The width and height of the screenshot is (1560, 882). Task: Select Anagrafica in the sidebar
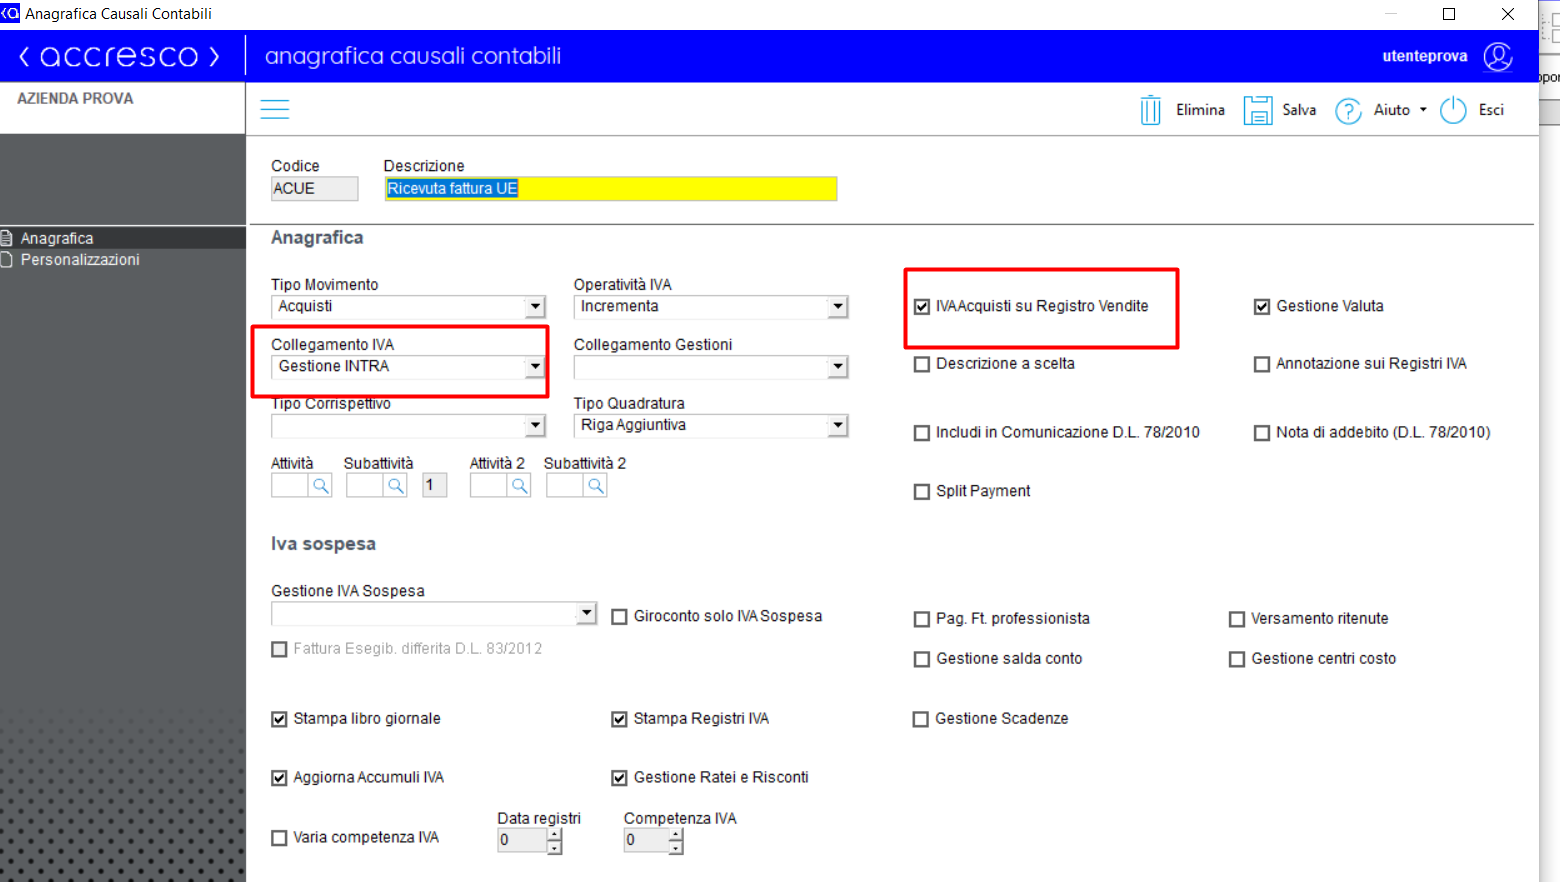(57, 238)
